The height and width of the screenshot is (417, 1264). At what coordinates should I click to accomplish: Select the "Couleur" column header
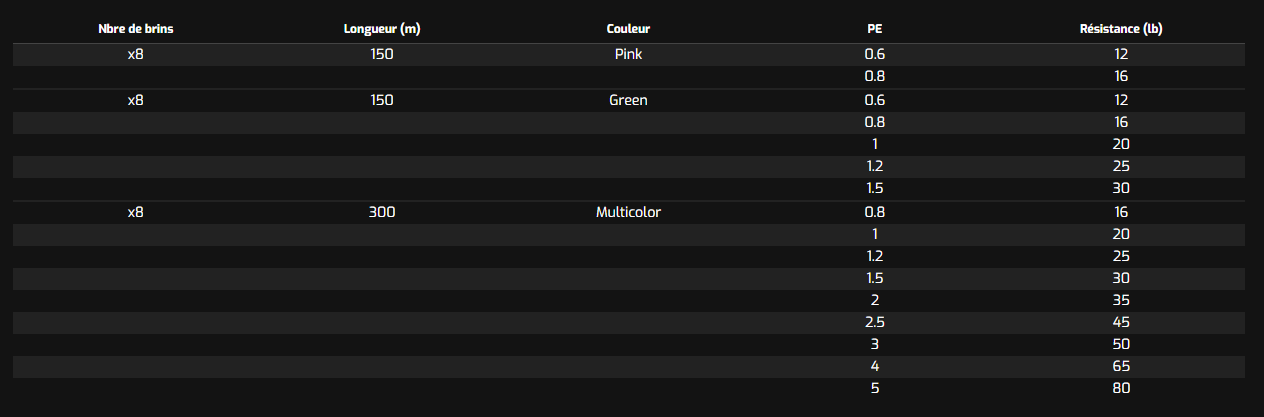pyautogui.click(x=628, y=29)
